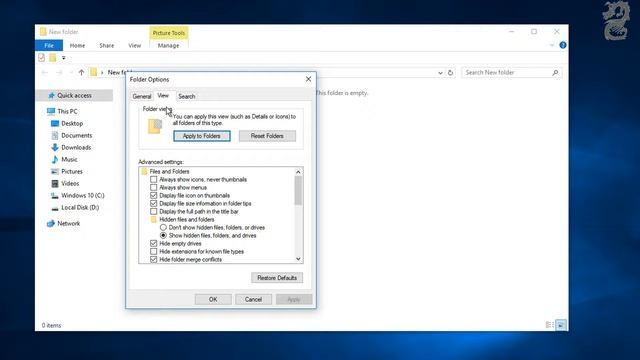
Task: Click the Downloads arrow icon
Action: coord(55,147)
